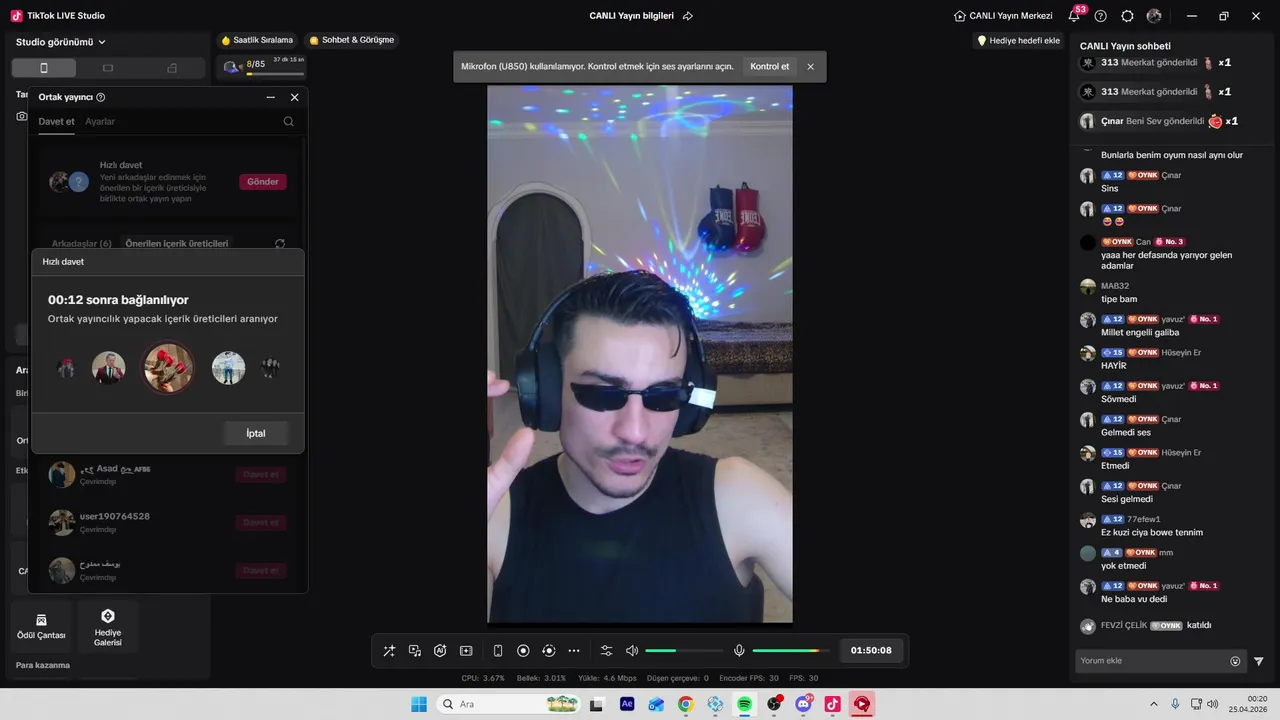Click the phone preview icon in bottom toolbar
The height and width of the screenshot is (720, 1280).
click(498, 651)
